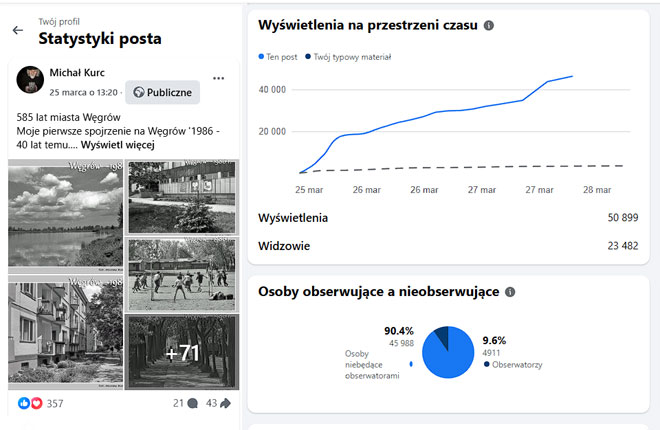Click info icon beside Osoby obserwujące a nieobserwujące
This screenshot has height=430, width=660.
click(x=510, y=292)
